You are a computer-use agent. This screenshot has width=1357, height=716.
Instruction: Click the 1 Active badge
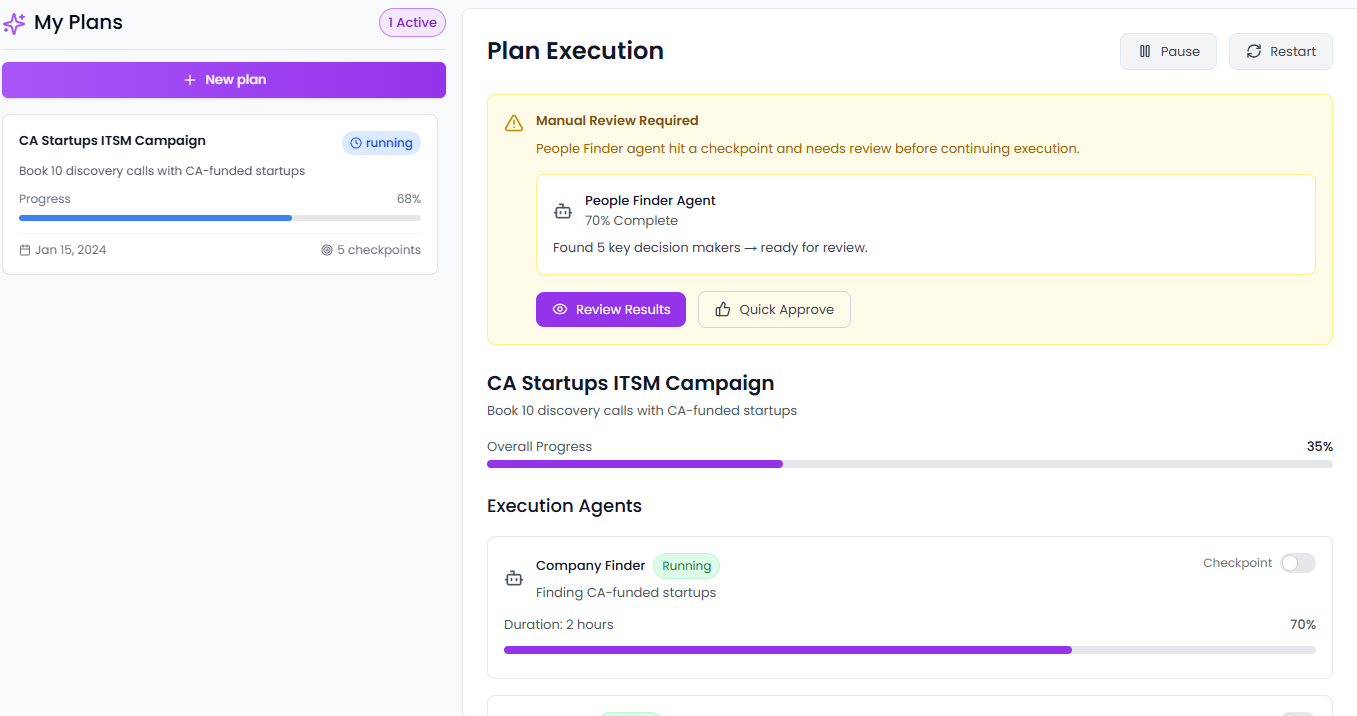click(412, 23)
